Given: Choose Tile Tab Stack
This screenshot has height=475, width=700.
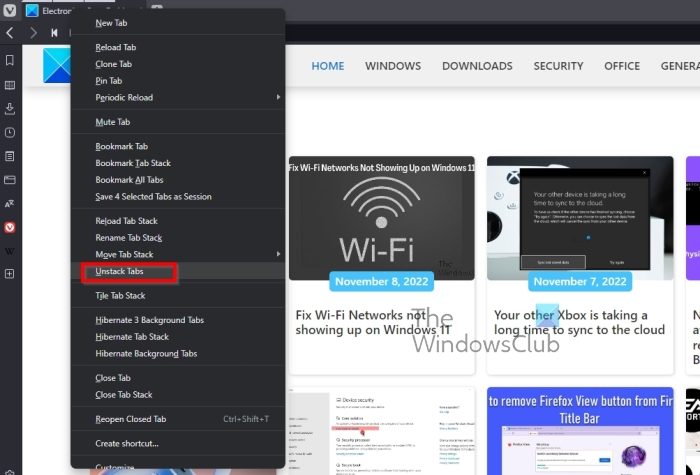Looking at the screenshot, I should click(178, 296).
